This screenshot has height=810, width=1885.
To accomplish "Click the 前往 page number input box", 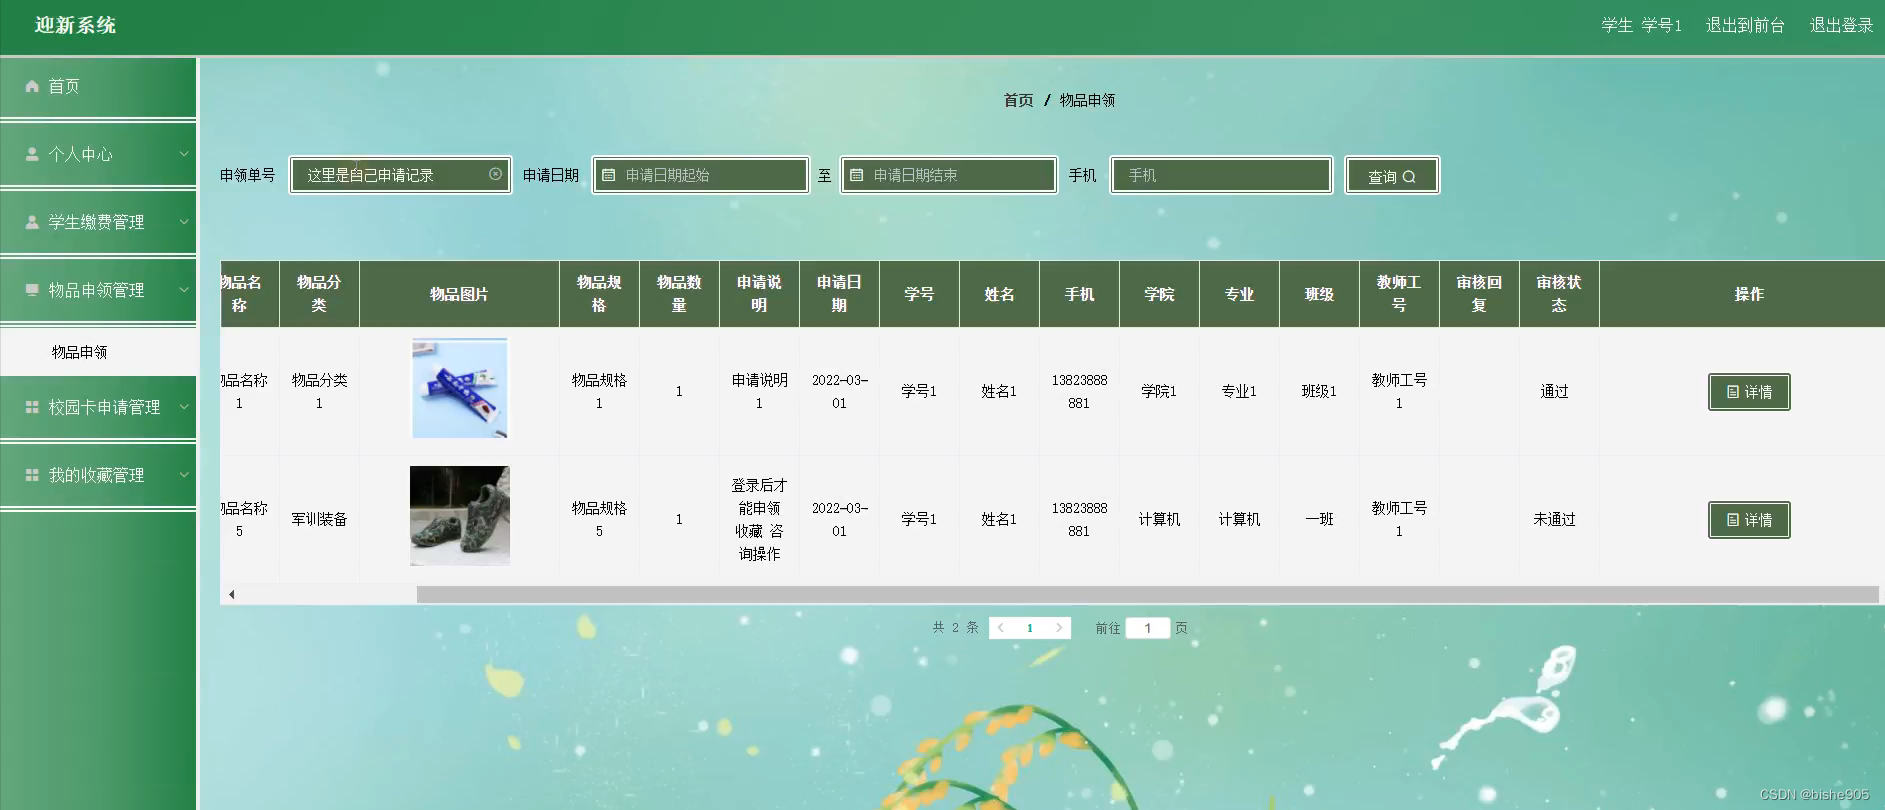I will point(1148,628).
